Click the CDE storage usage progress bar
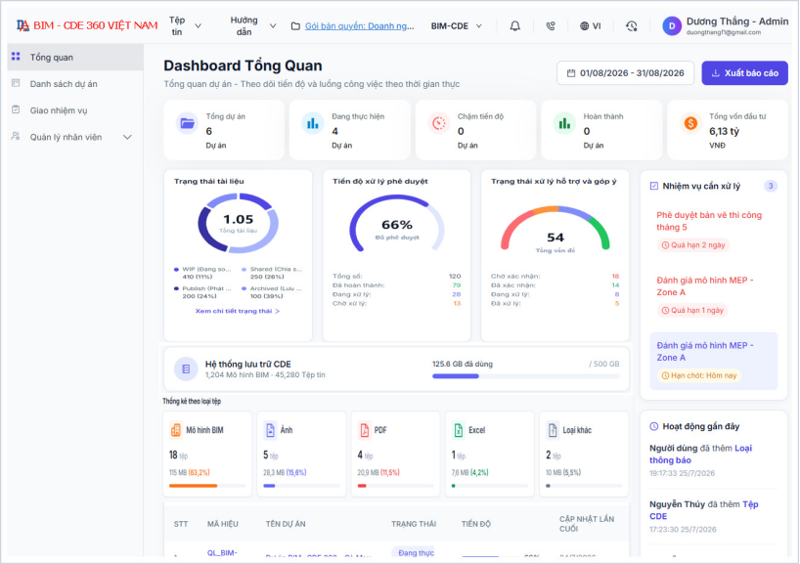This screenshot has width=800, height=564. click(526, 376)
